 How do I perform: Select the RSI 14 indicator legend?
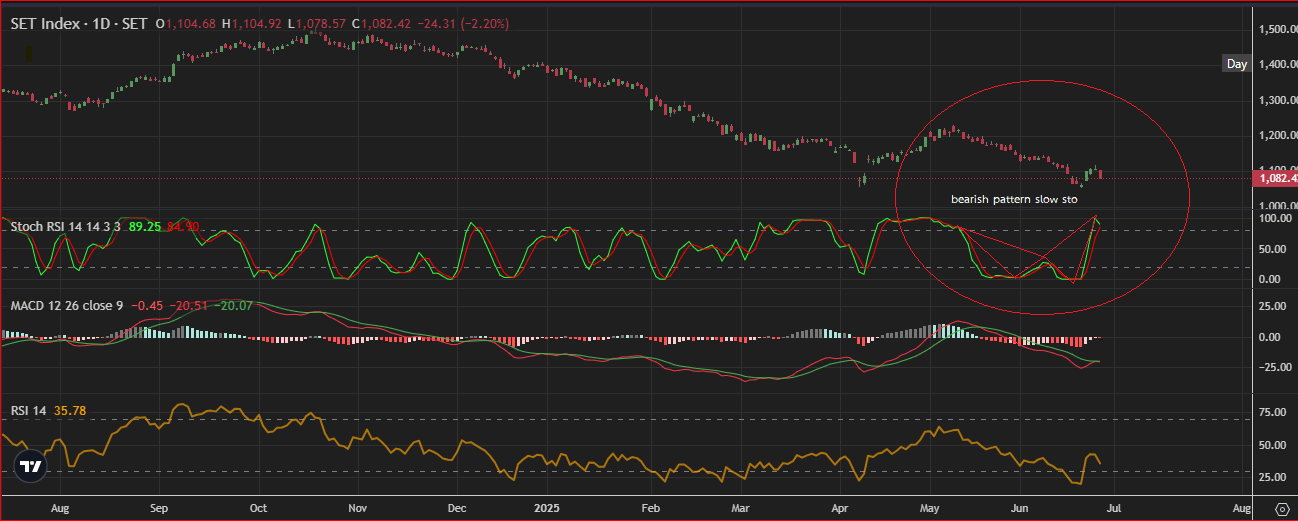coord(29,411)
